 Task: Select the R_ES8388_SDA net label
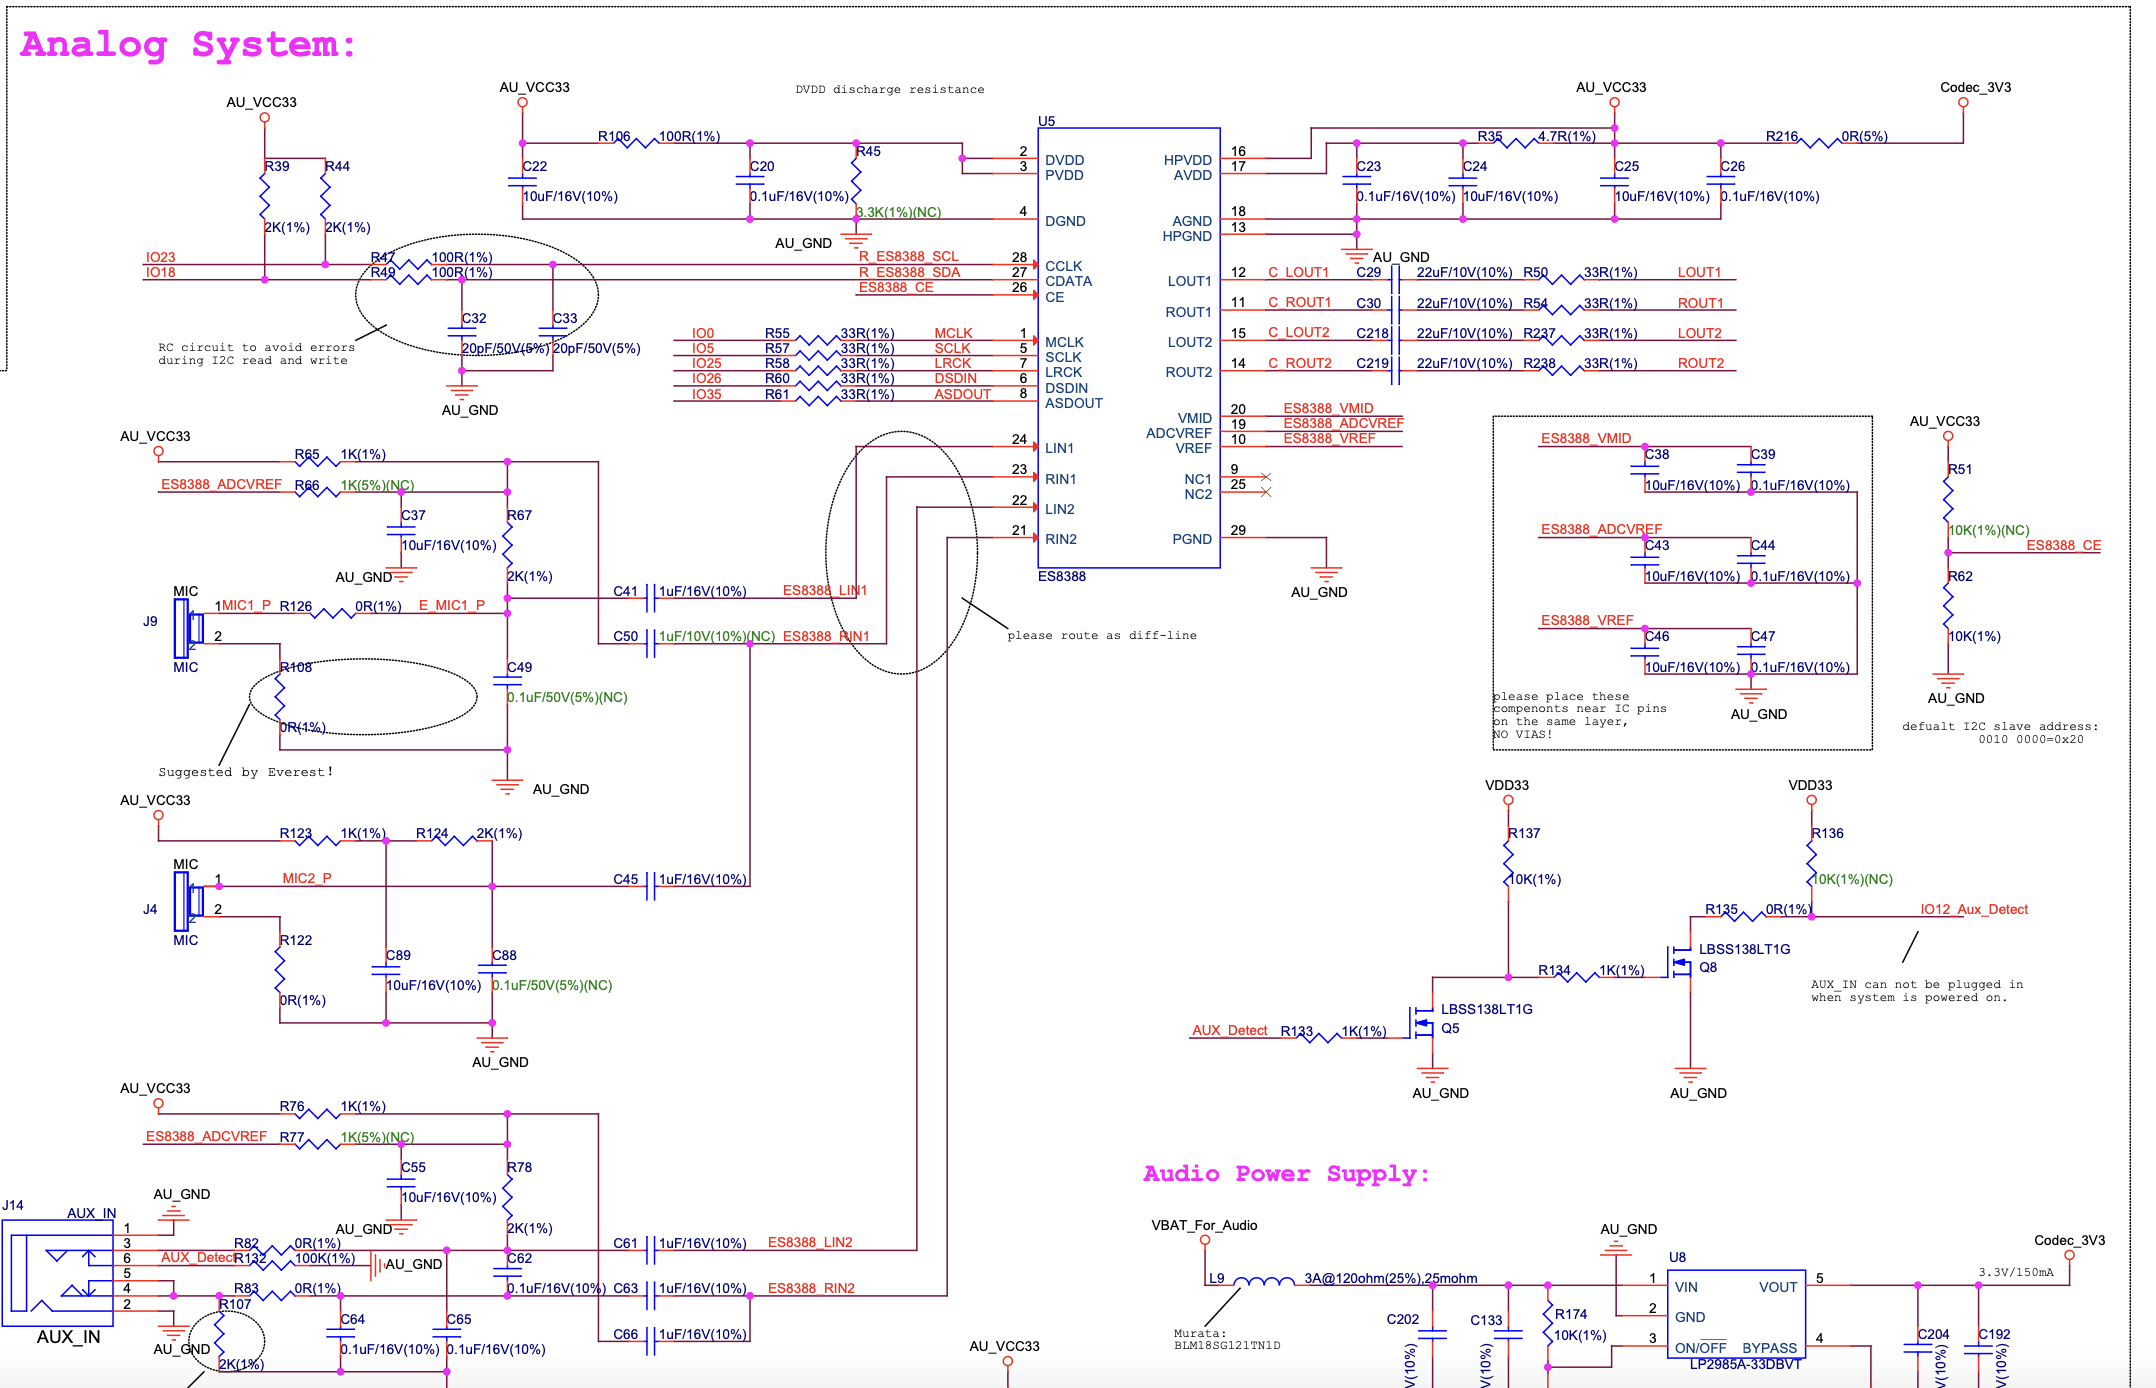tap(909, 272)
